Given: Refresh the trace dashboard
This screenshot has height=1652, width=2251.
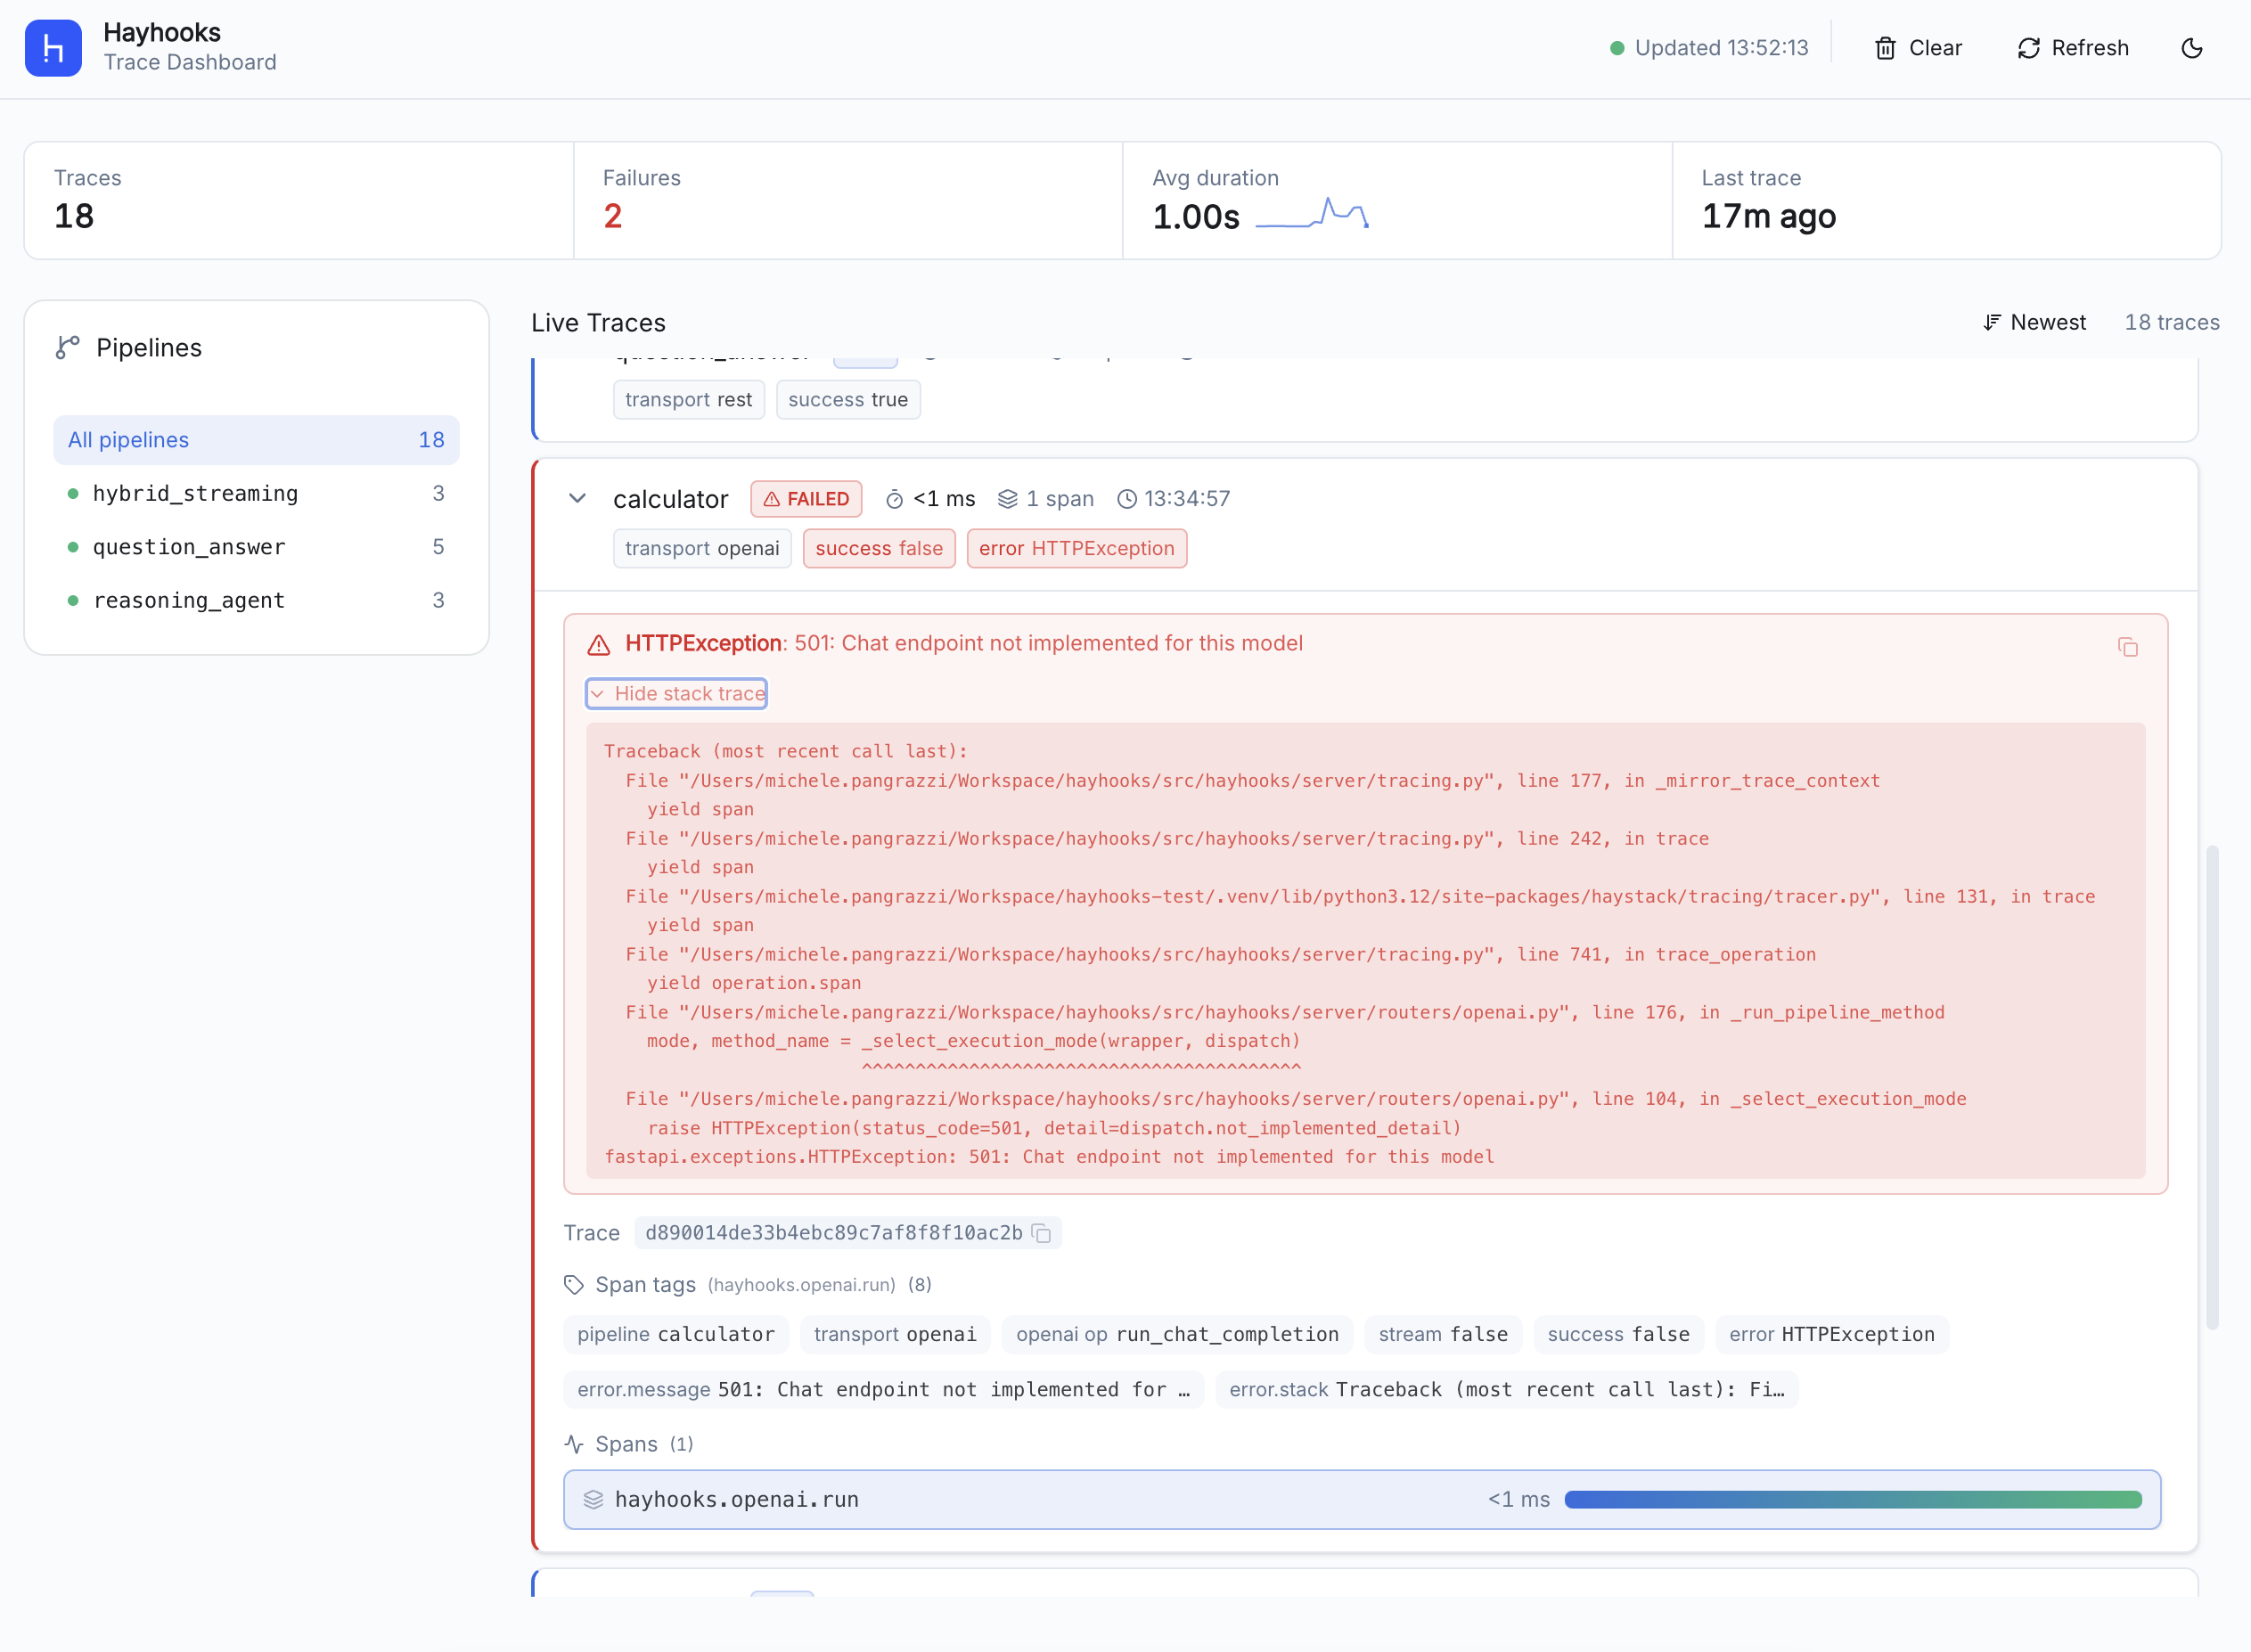Looking at the screenshot, I should (x=2073, y=48).
